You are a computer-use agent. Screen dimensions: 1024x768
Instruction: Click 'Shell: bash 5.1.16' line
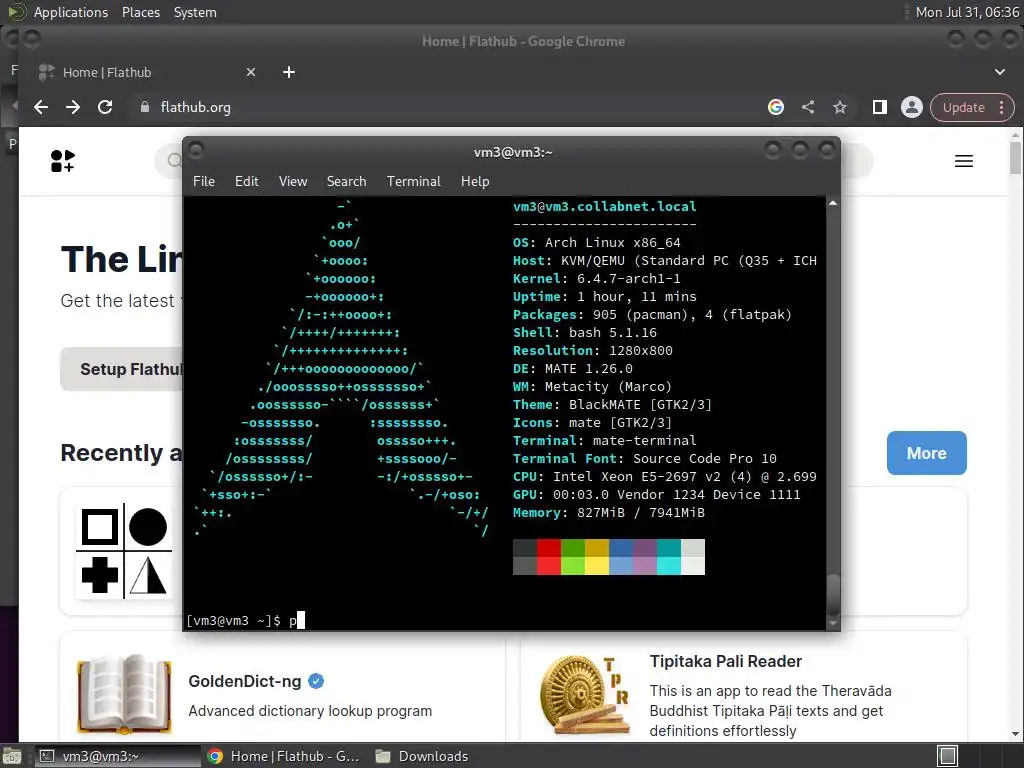point(584,332)
